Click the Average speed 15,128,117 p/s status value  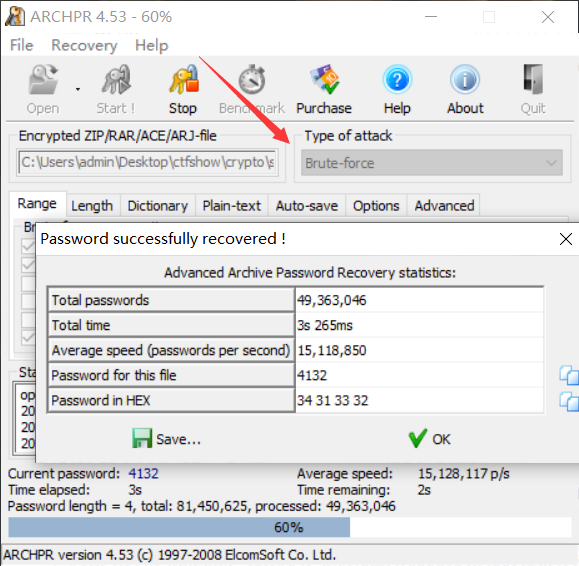tap(463, 473)
